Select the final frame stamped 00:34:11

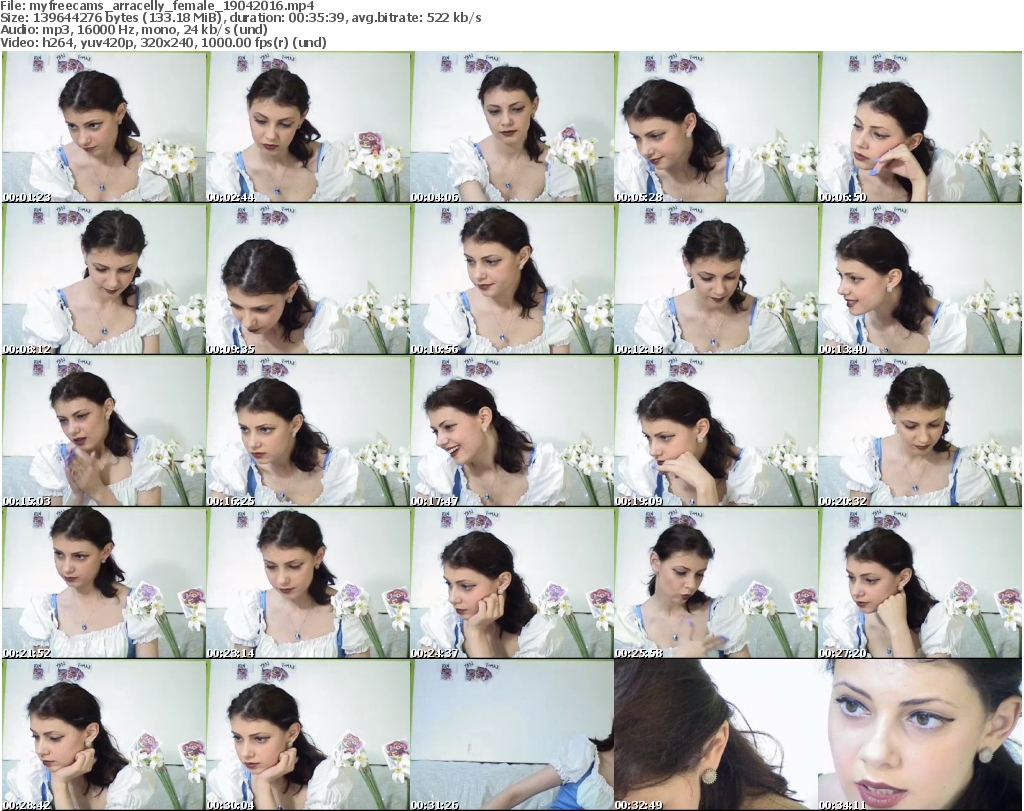[x=920, y=735]
